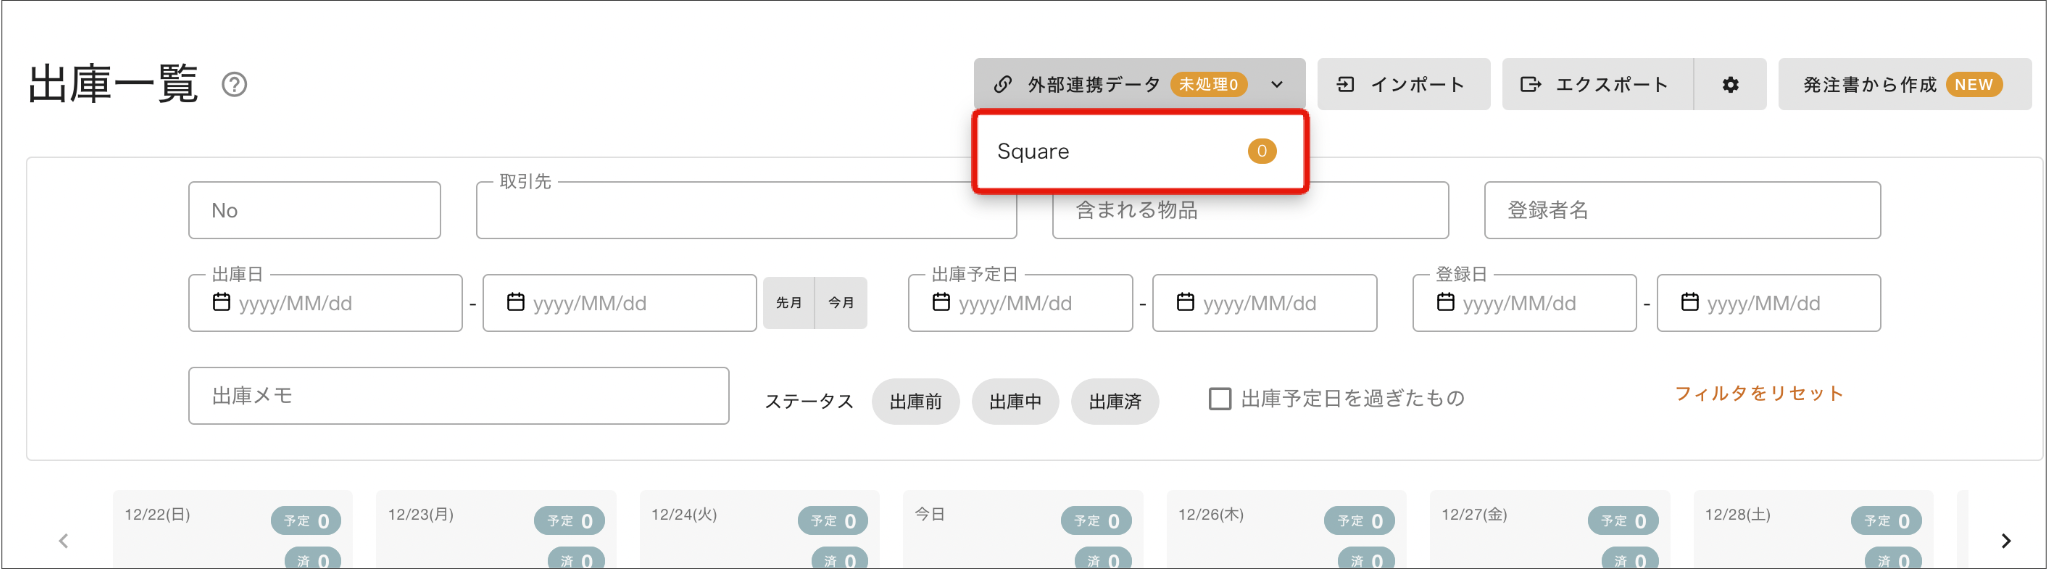
Task: Advance dates with the right chevron arrow
Action: (x=2005, y=541)
